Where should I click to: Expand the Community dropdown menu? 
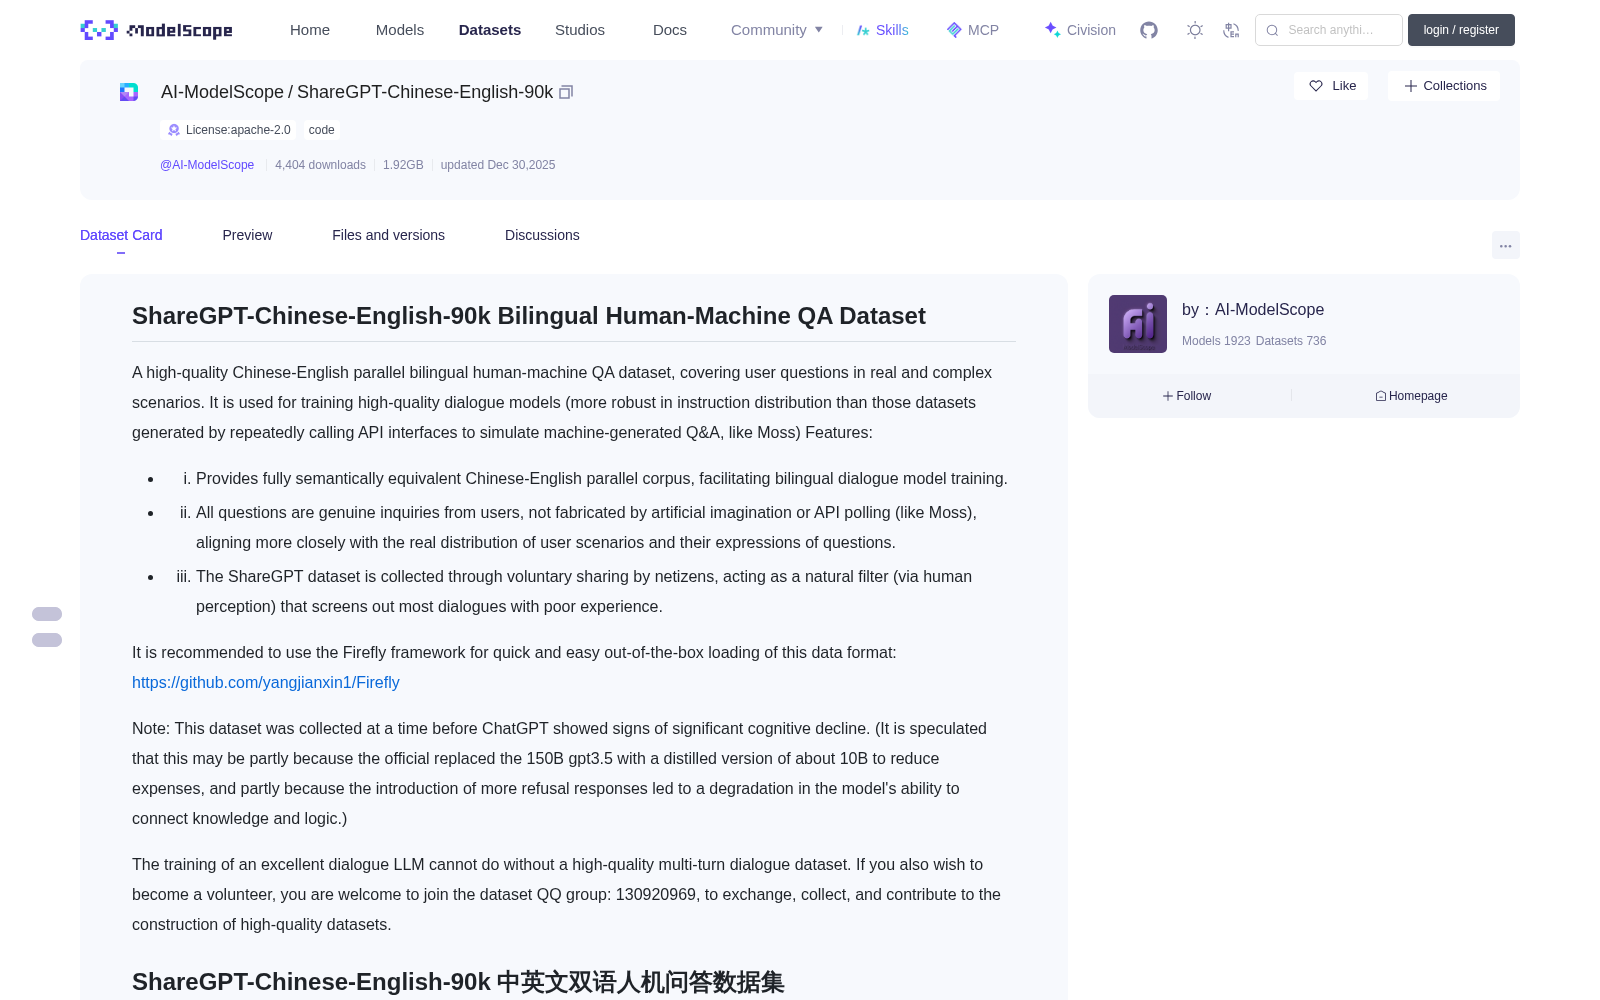coord(777,30)
